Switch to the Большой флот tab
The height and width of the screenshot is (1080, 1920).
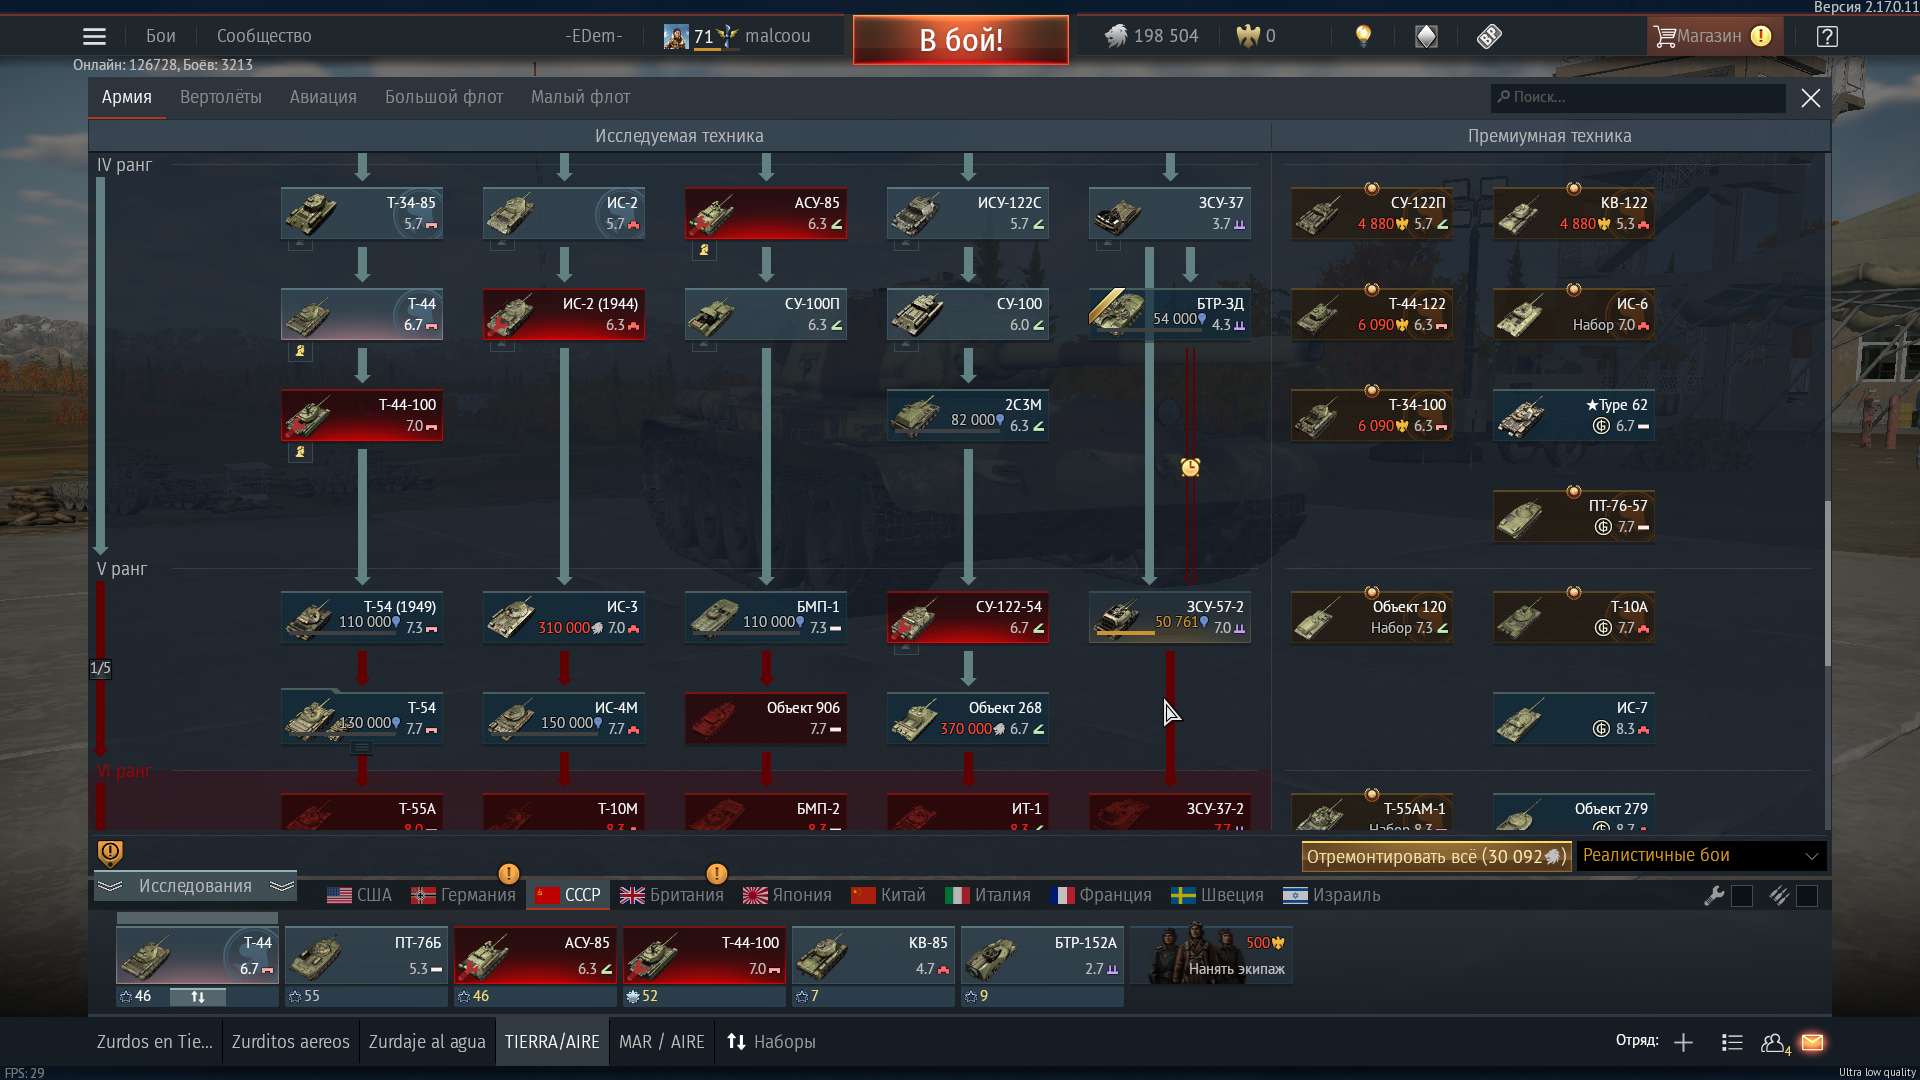pos(444,97)
